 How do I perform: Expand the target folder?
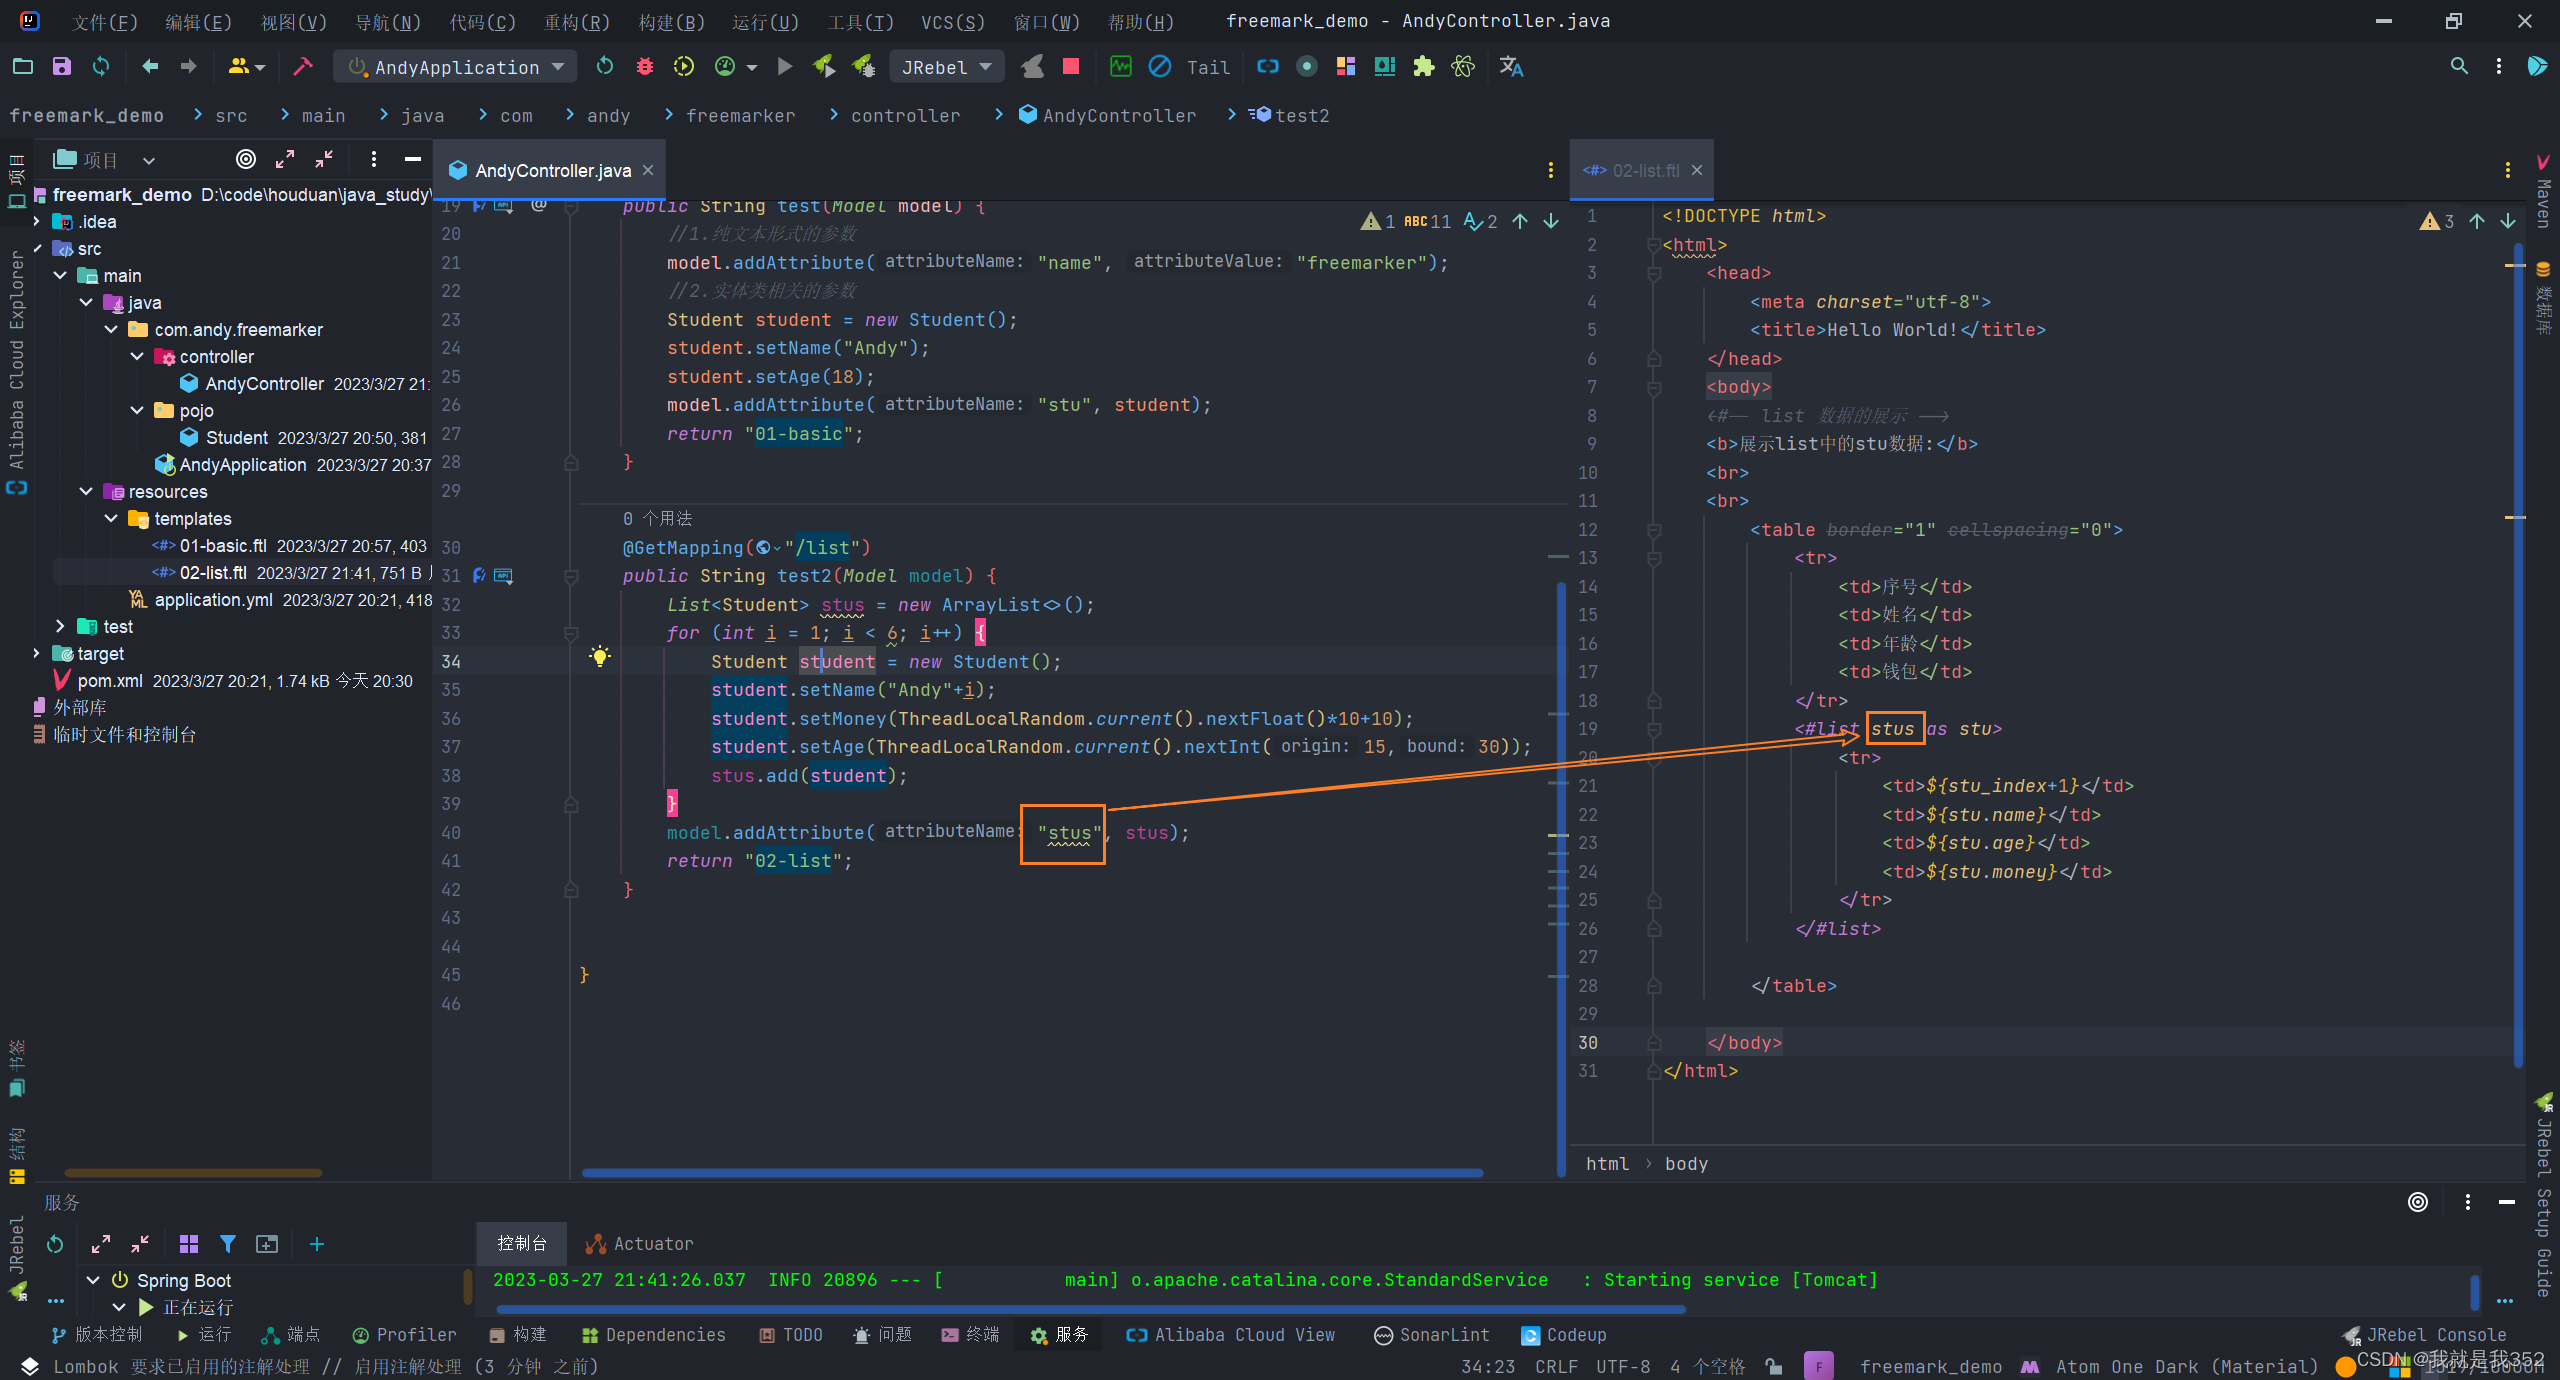click(x=36, y=654)
